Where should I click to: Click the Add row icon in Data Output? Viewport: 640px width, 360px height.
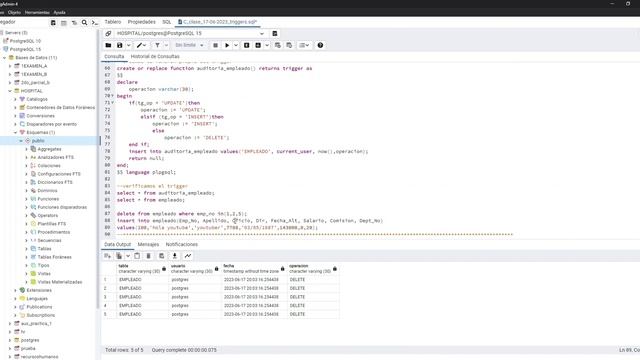tap(107, 256)
